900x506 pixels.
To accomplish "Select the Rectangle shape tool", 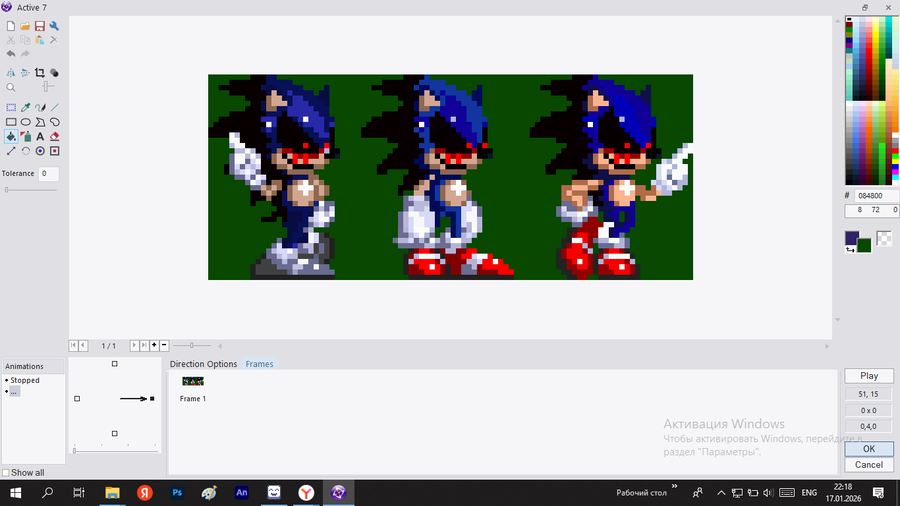I will [11, 122].
